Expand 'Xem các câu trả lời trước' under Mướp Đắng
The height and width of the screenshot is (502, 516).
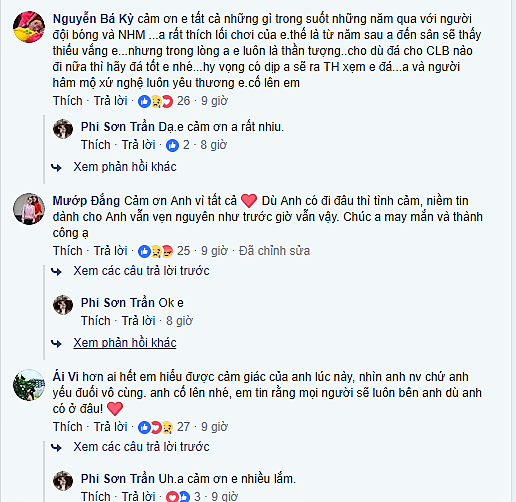[x=141, y=271]
